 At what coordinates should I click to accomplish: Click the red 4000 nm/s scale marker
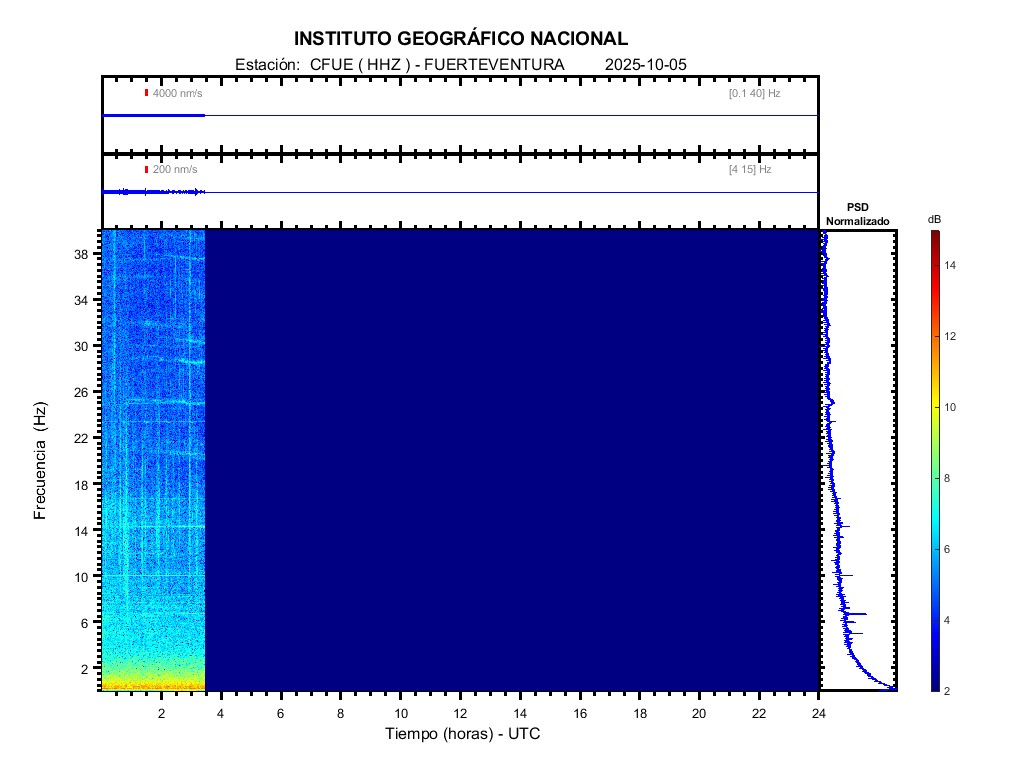(146, 93)
